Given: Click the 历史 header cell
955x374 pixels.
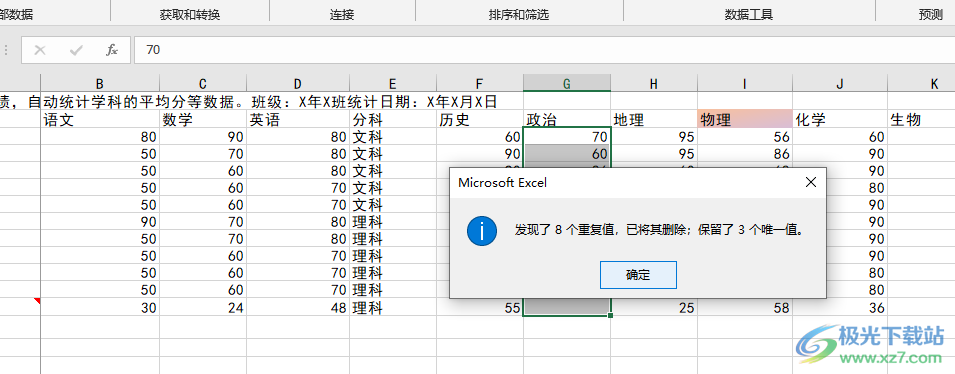Looking at the screenshot, I should 480,120.
